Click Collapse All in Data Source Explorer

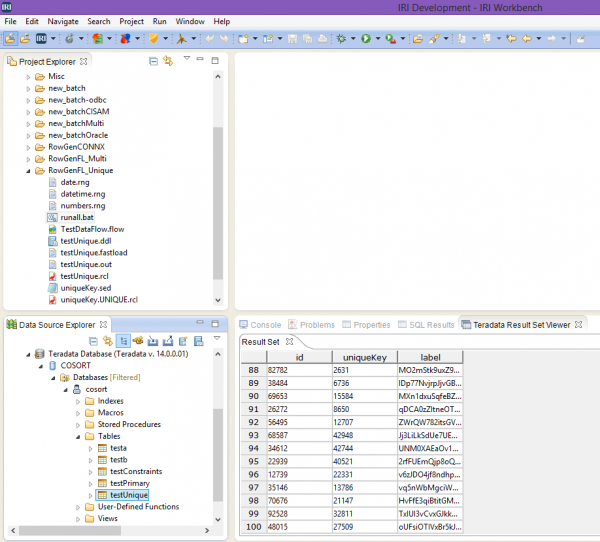(93, 341)
